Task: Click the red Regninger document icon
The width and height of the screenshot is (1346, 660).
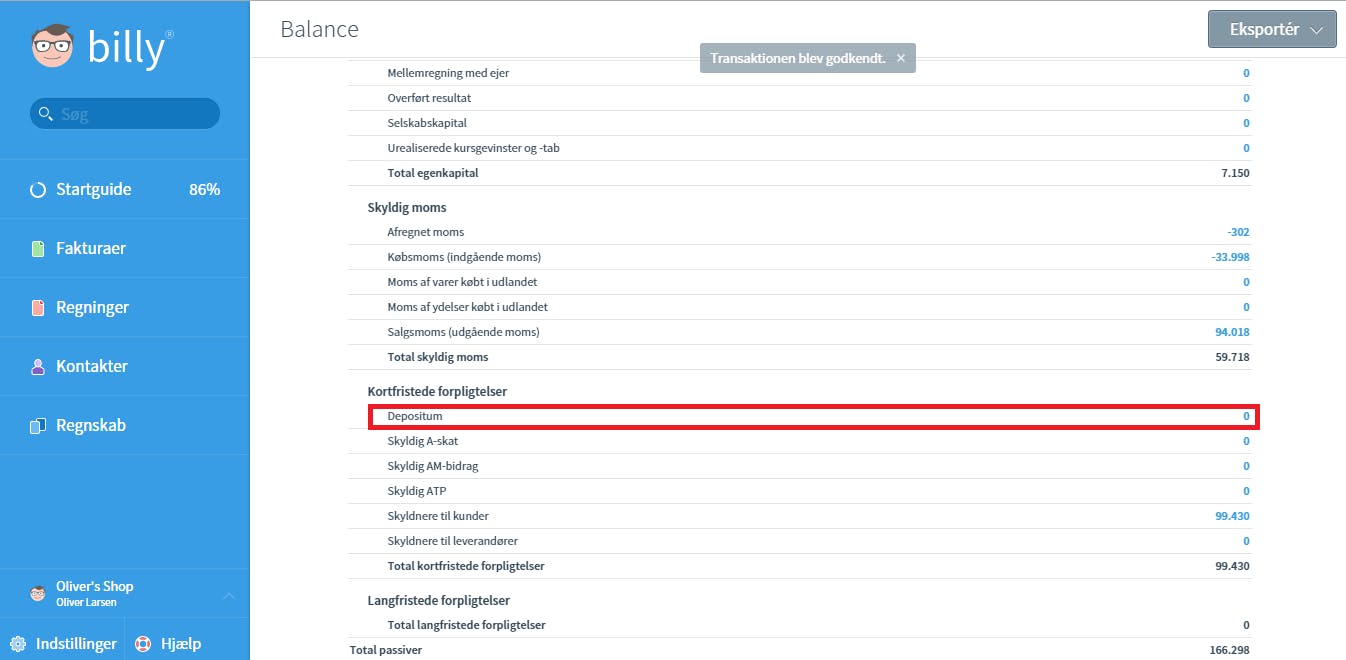Action: click(38, 307)
